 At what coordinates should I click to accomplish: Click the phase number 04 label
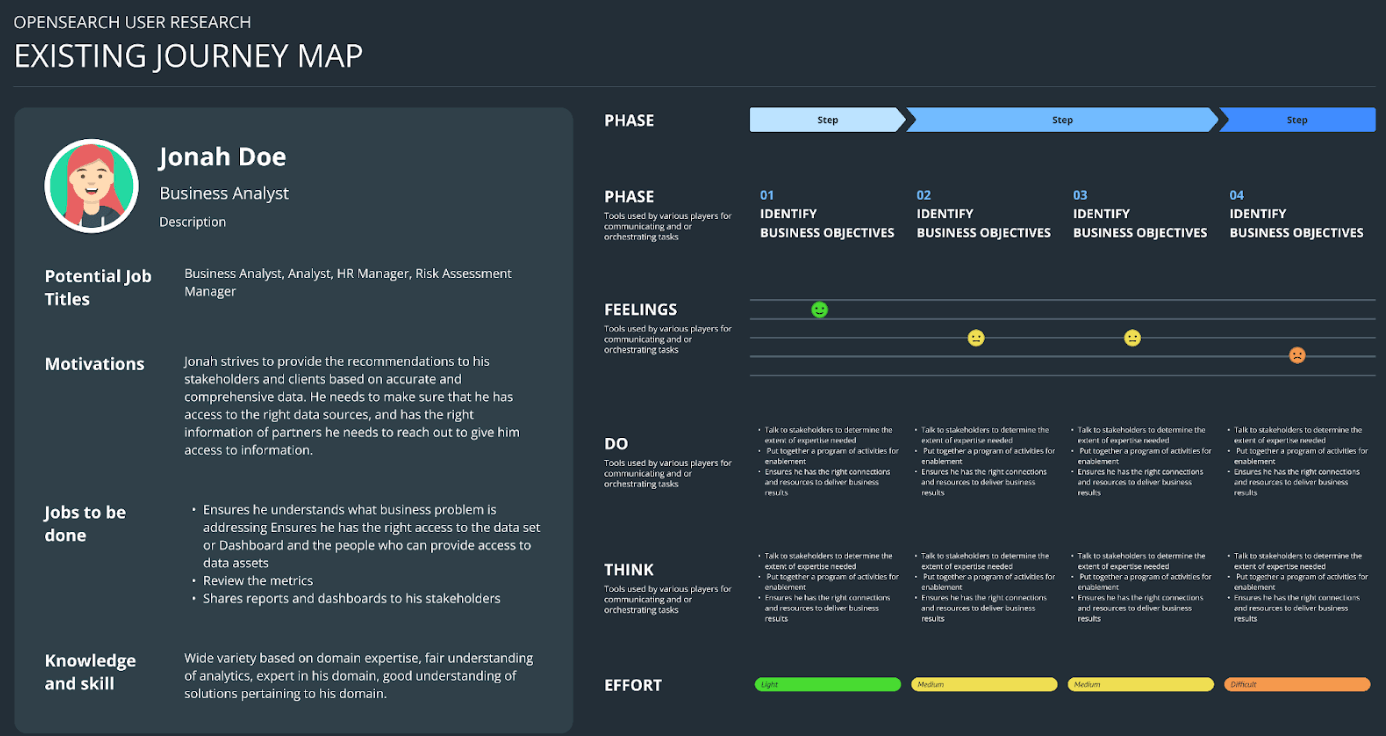(x=1237, y=195)
